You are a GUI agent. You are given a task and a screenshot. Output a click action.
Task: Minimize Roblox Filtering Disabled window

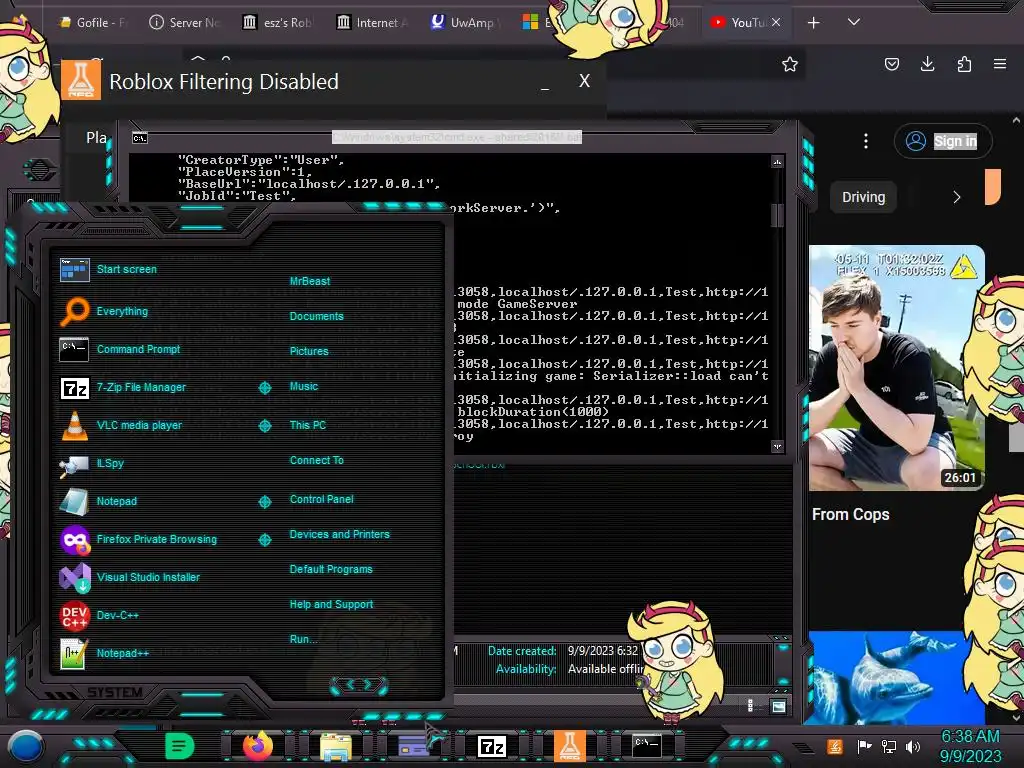click(x=545, y=86)
